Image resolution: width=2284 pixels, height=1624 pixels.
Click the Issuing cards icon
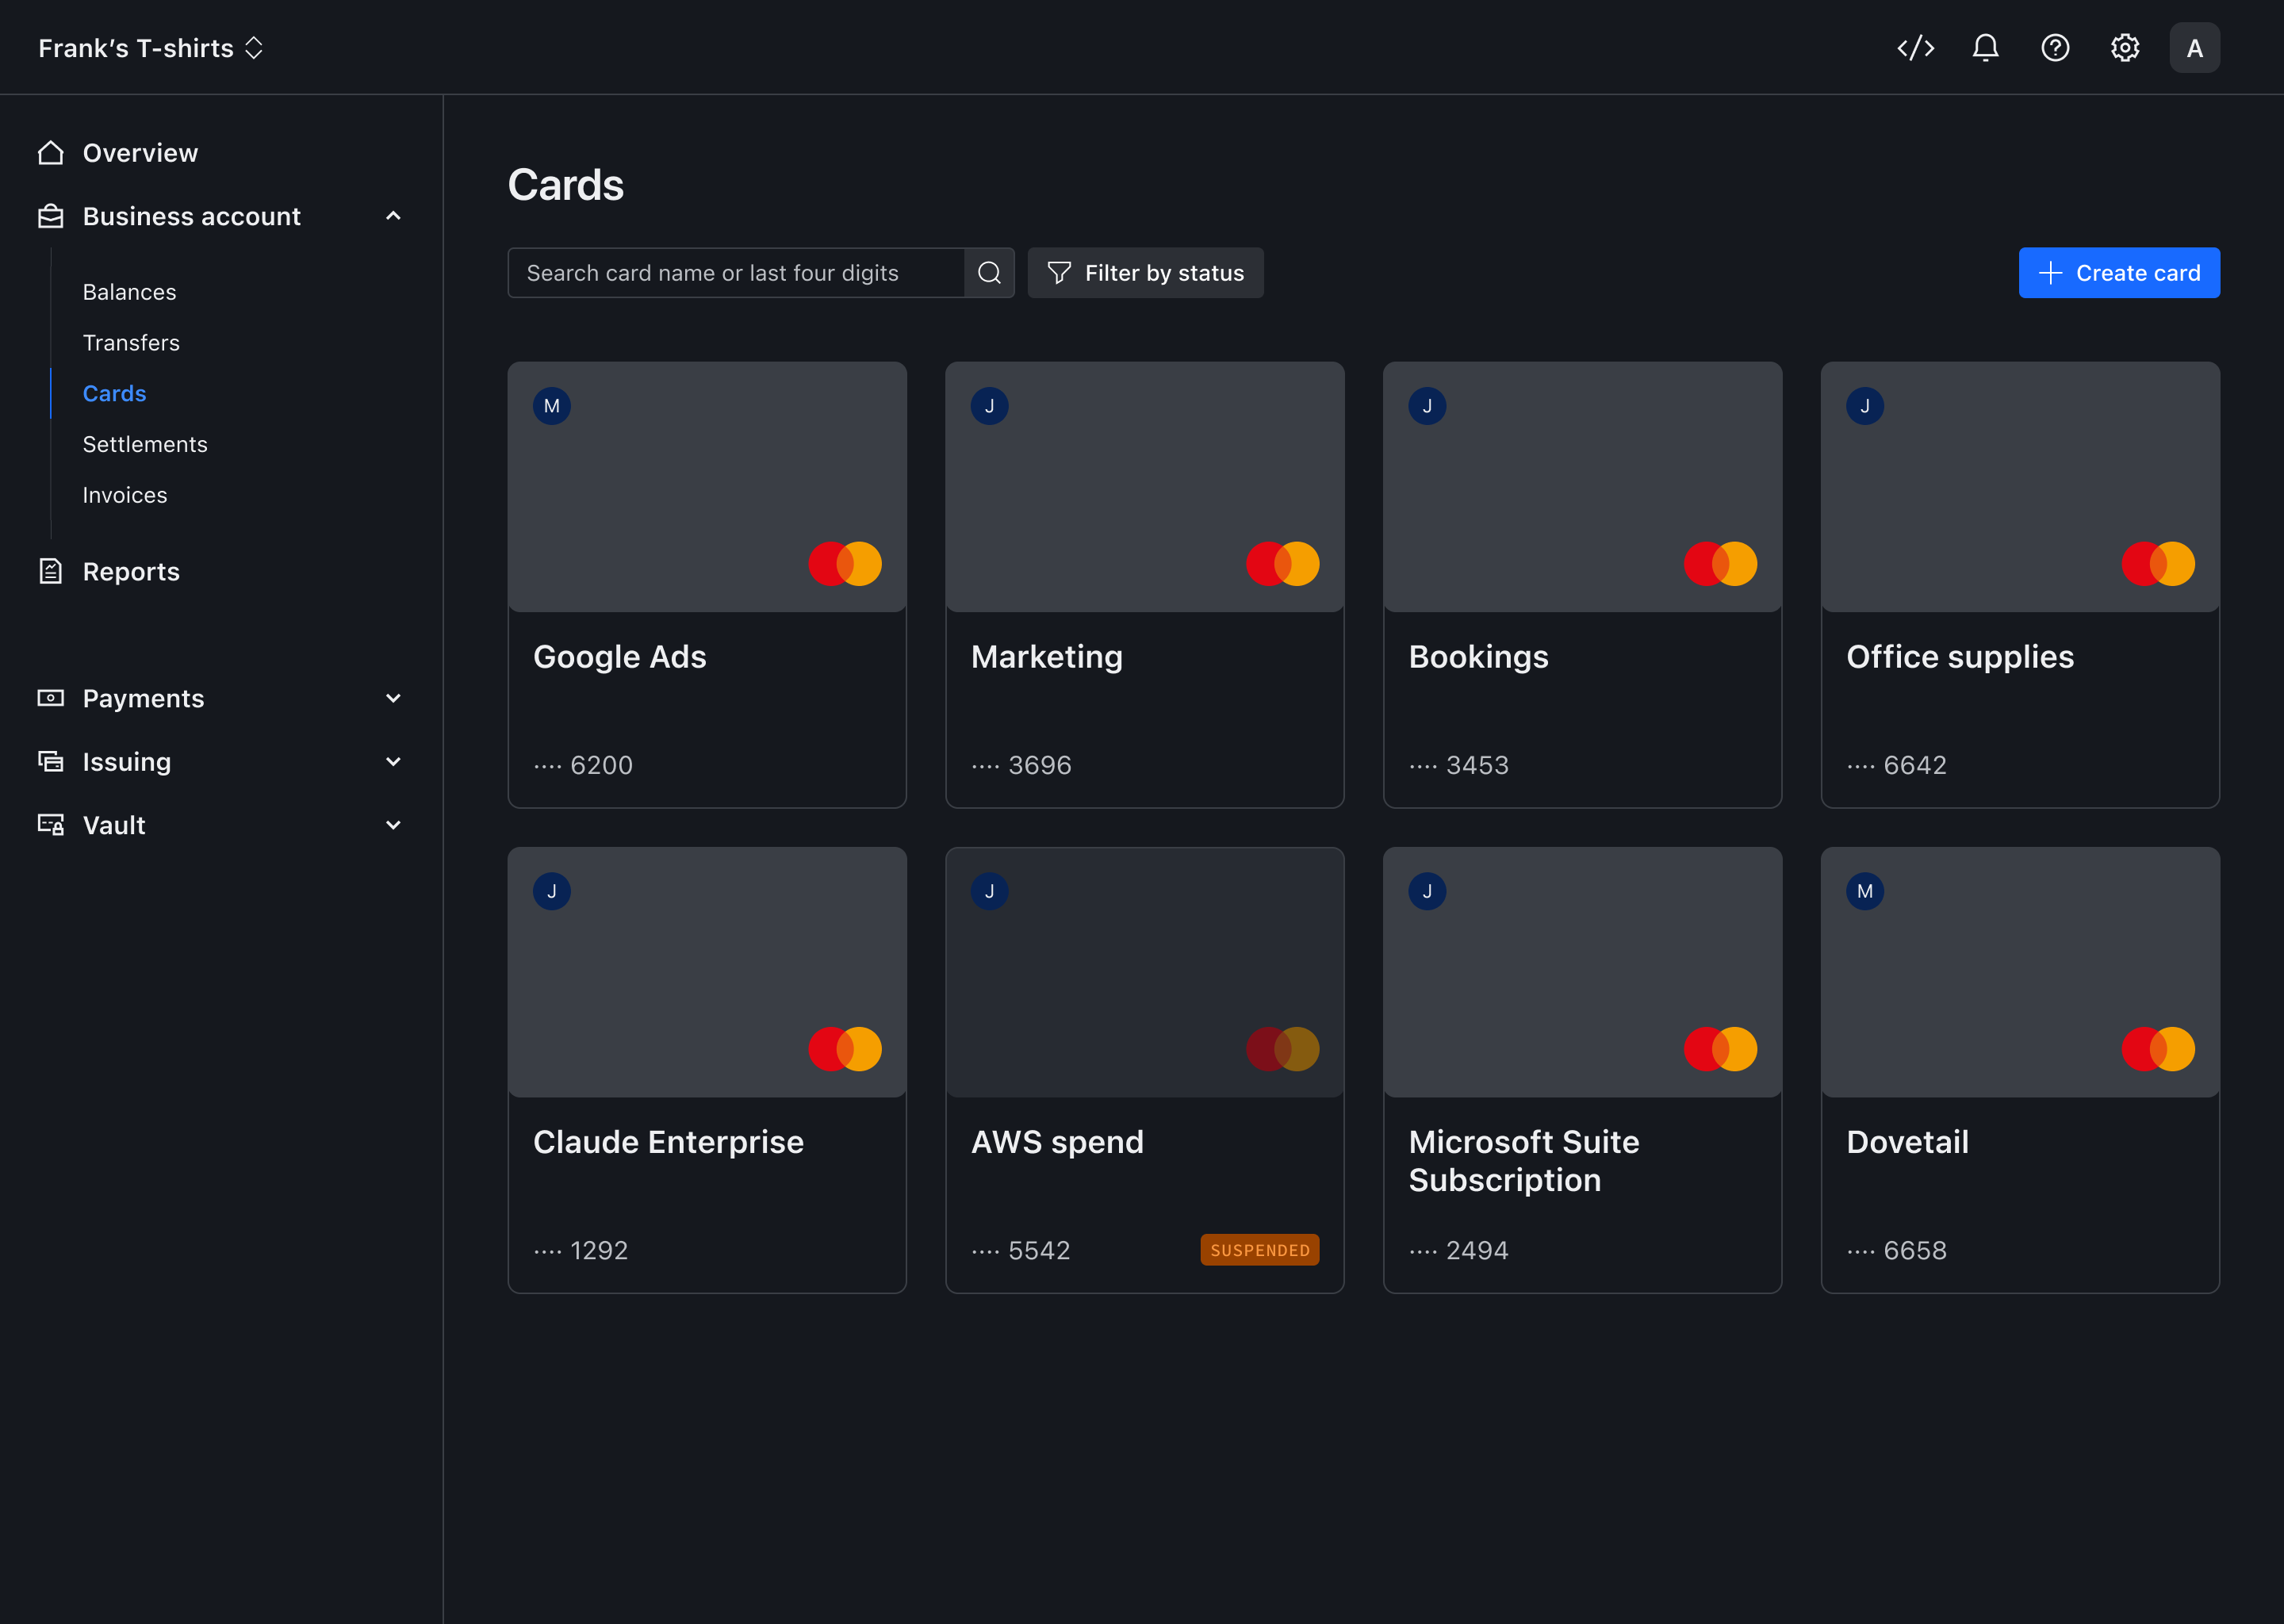51,761
